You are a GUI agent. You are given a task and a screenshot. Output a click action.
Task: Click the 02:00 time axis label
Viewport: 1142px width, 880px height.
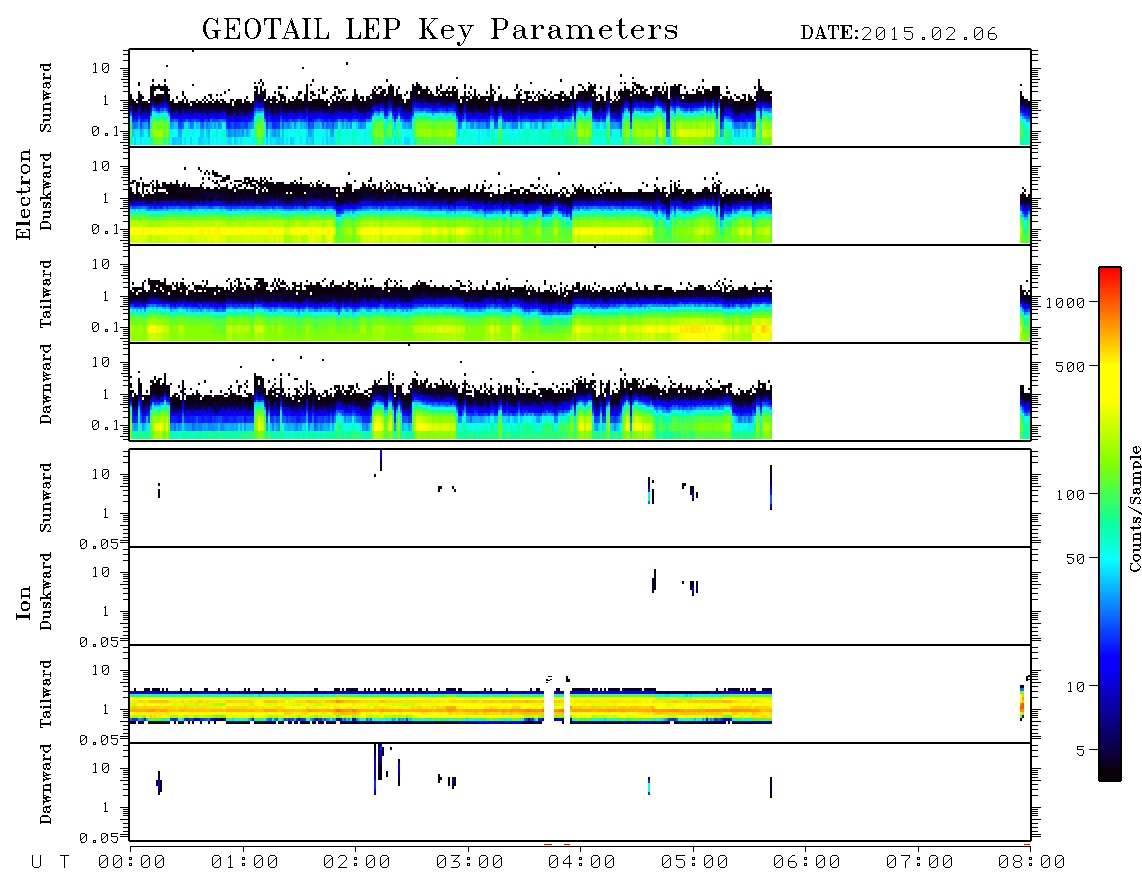[357, 863]
